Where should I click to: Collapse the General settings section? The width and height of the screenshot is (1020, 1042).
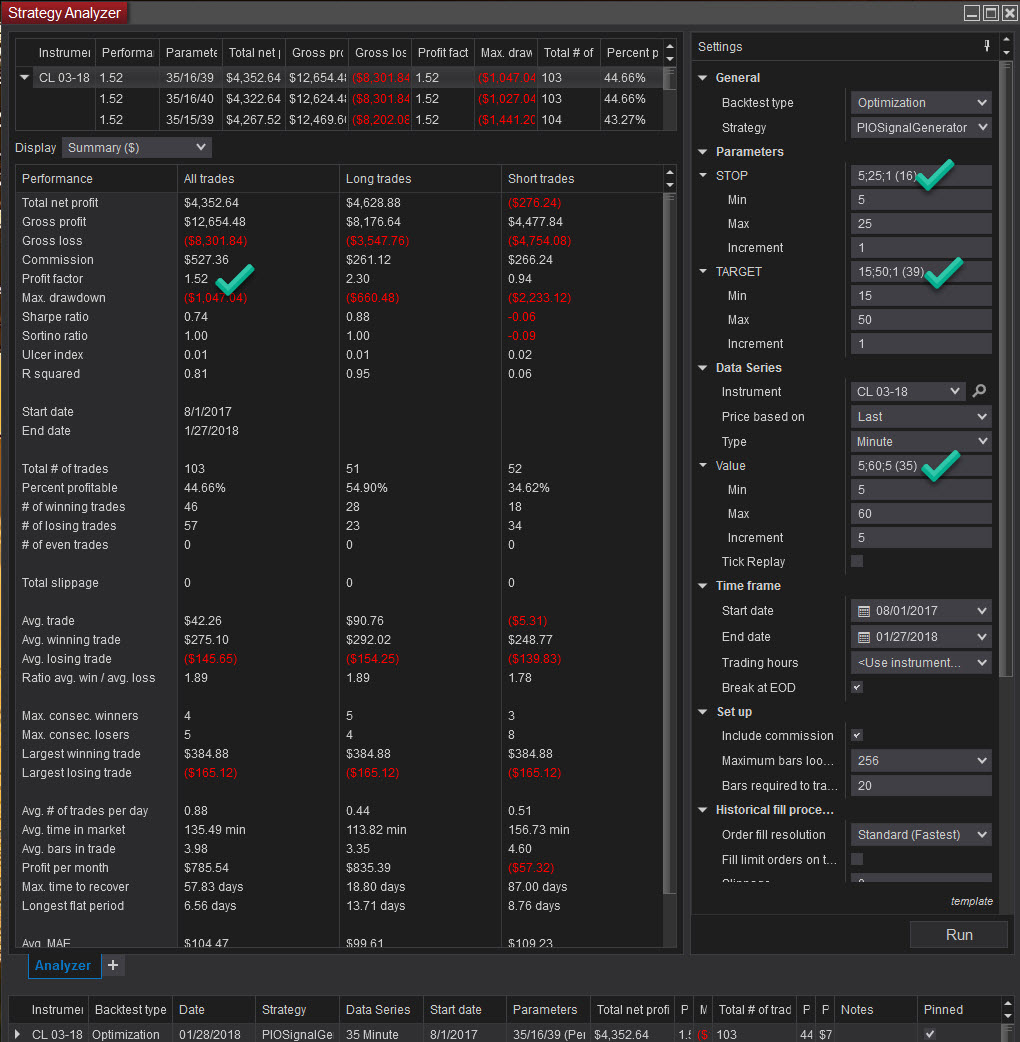point(703,78)
